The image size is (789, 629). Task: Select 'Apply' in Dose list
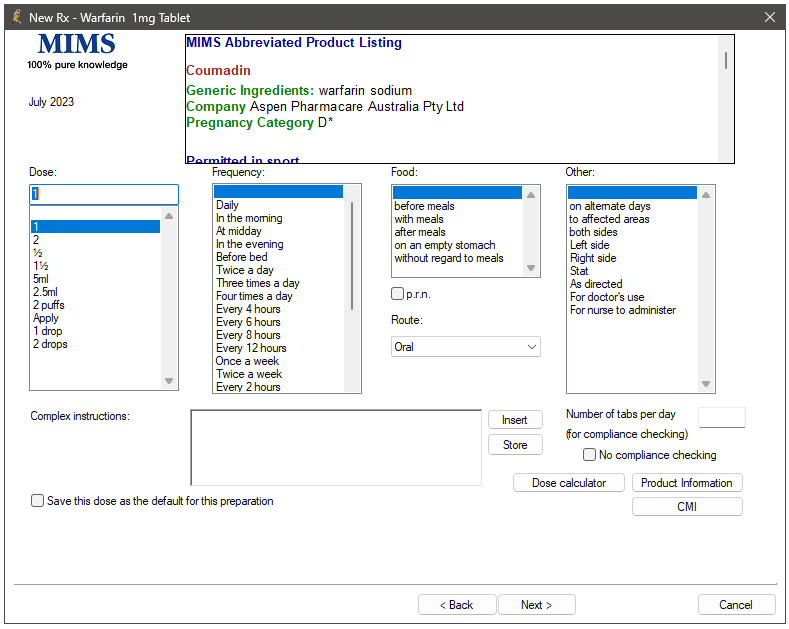click(x=95, y=318)
